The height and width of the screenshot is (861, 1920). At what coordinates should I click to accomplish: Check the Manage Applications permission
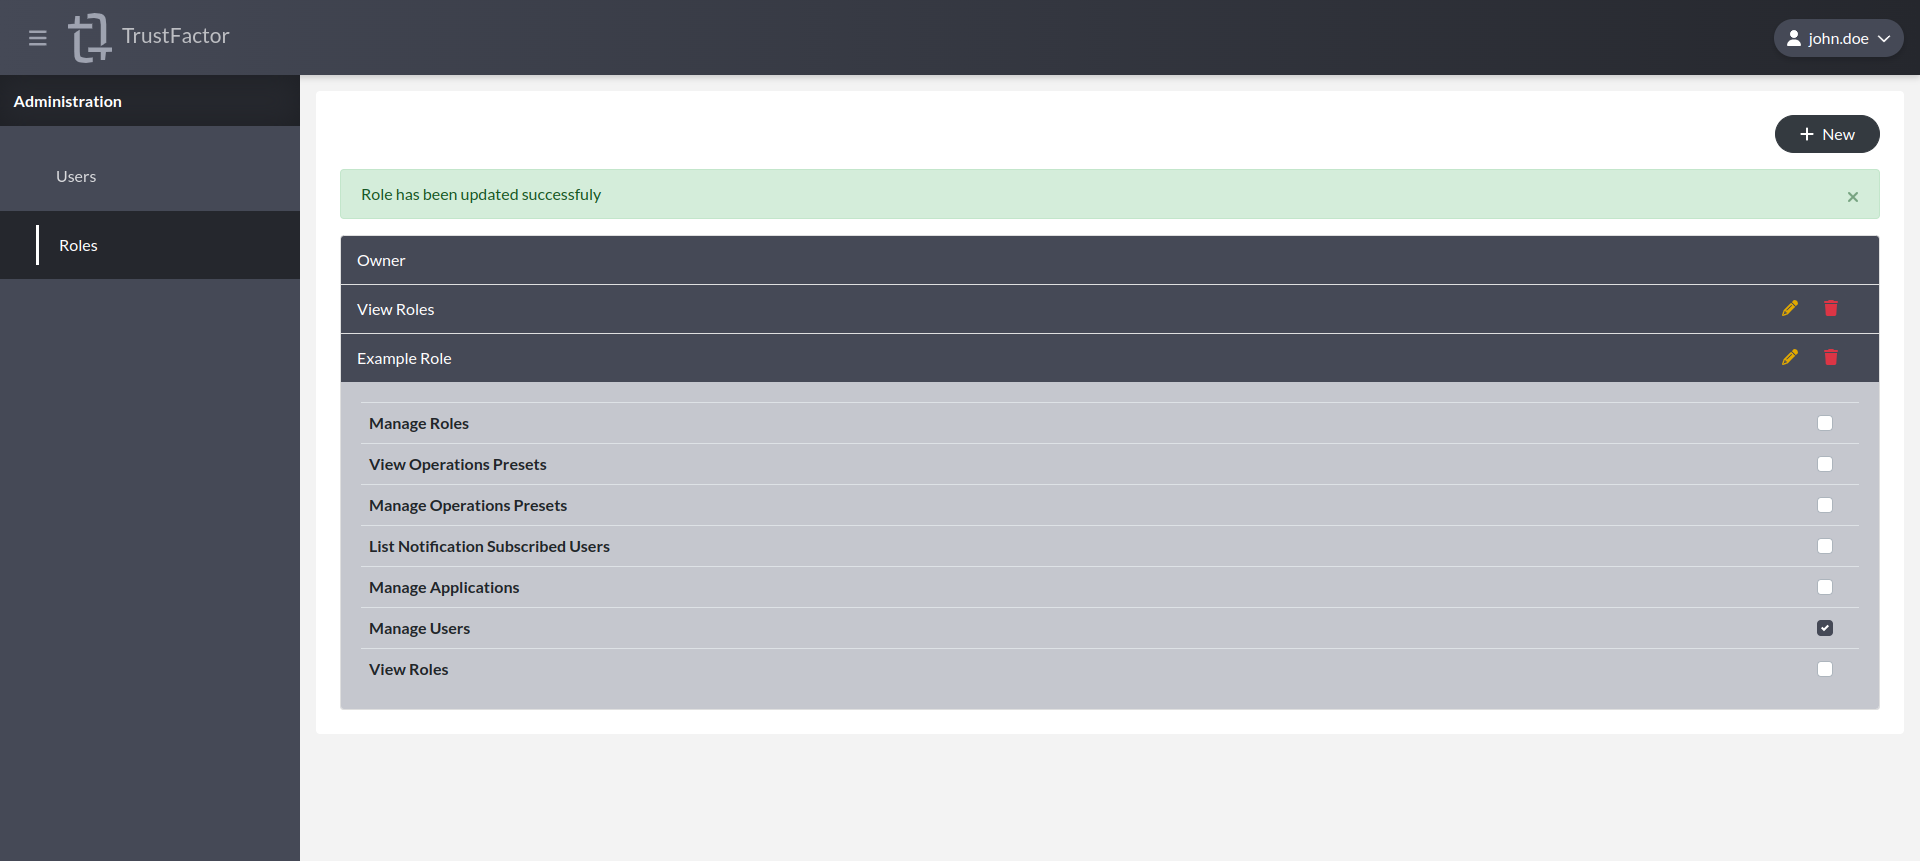(1824, 587)
